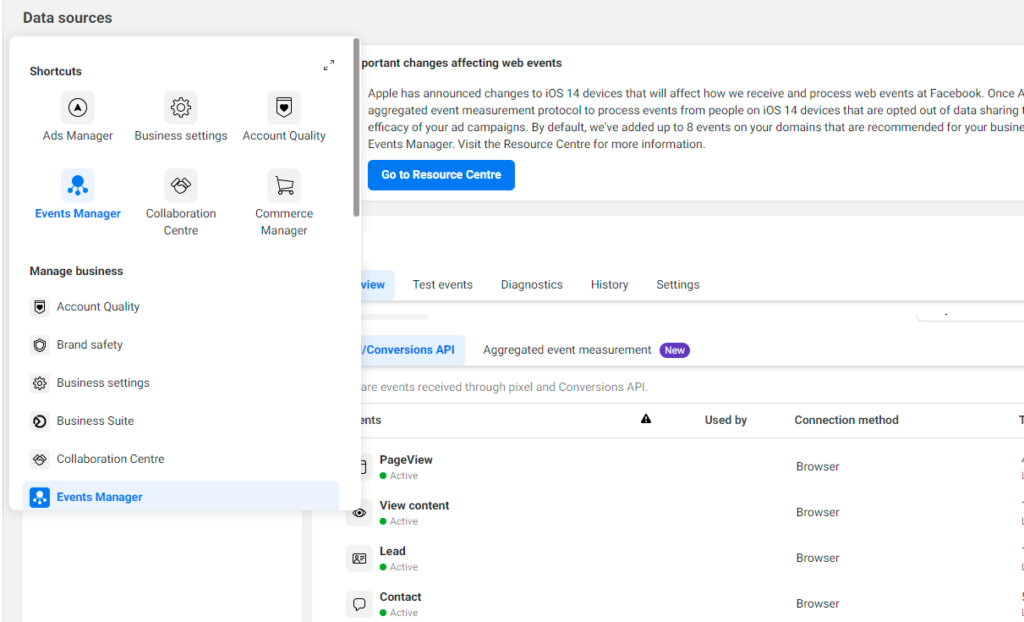The width and height of the screenshot is (1024, 622).
Task: Click the View content eye icon
Action: (x=359, y=513)
